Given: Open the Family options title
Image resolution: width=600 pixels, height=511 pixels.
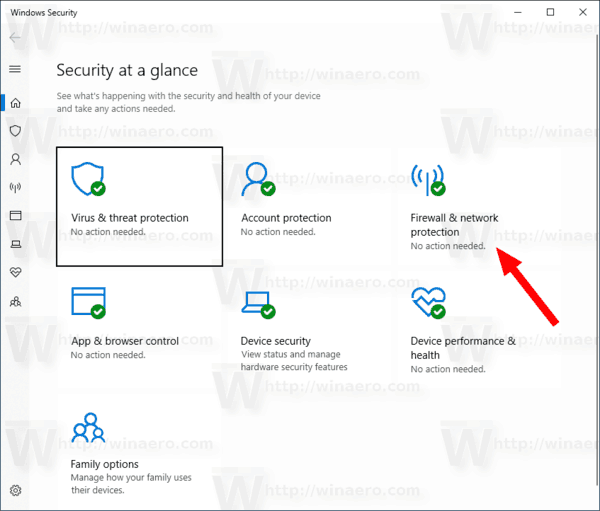Looking at the screenshot, I should (104, 464).
